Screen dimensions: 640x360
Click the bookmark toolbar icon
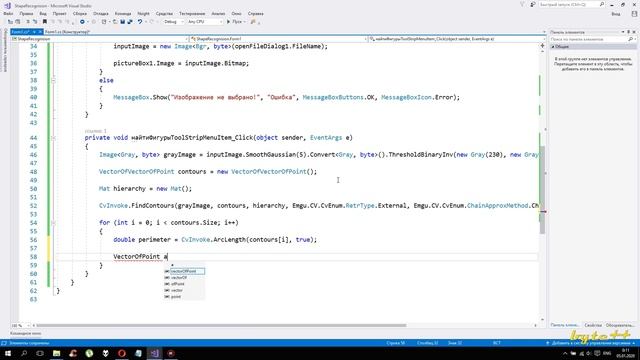[44, 22]
